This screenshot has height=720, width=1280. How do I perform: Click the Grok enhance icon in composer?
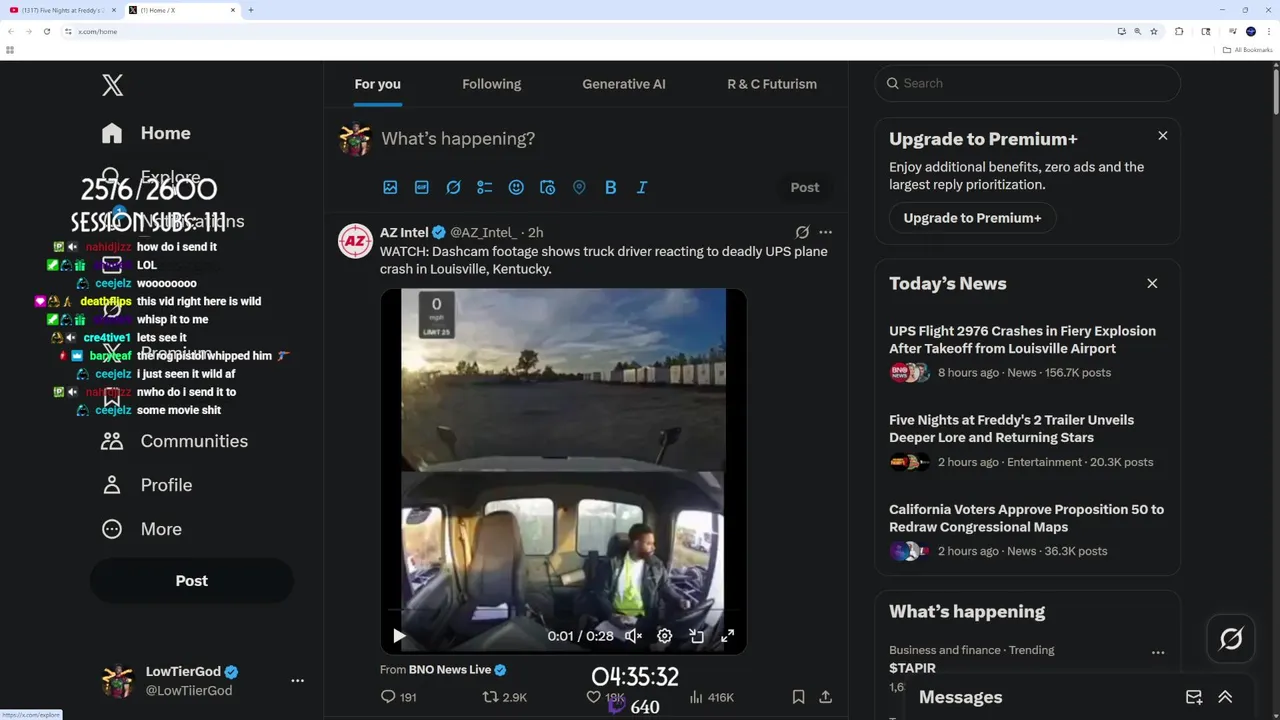tap(453, 187)
